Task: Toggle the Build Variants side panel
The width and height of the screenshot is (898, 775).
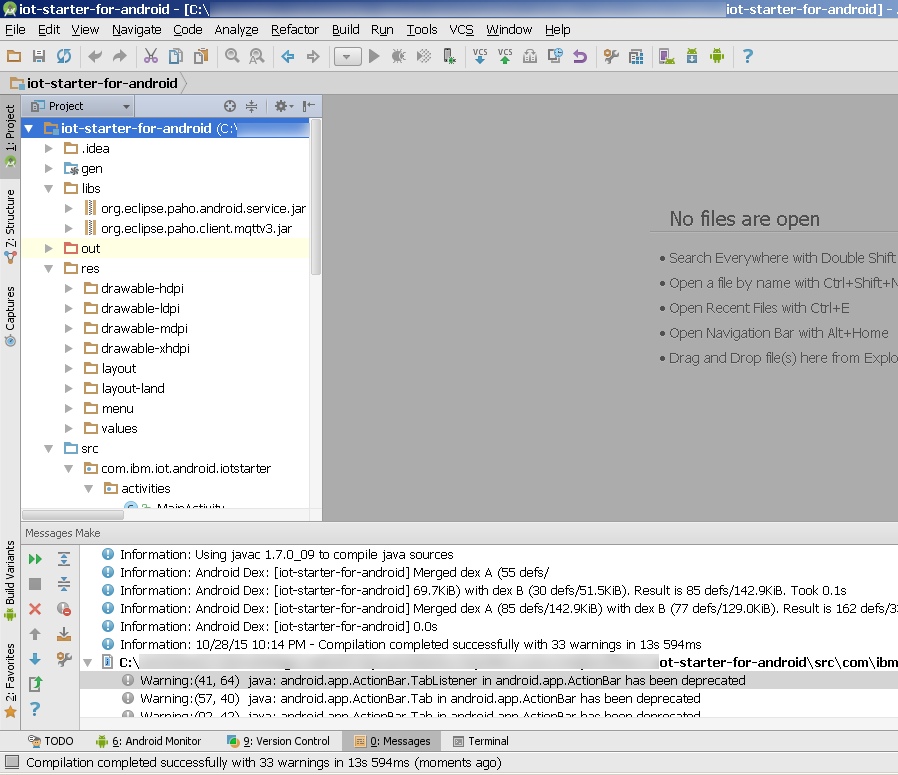Action: pos(10,581)
